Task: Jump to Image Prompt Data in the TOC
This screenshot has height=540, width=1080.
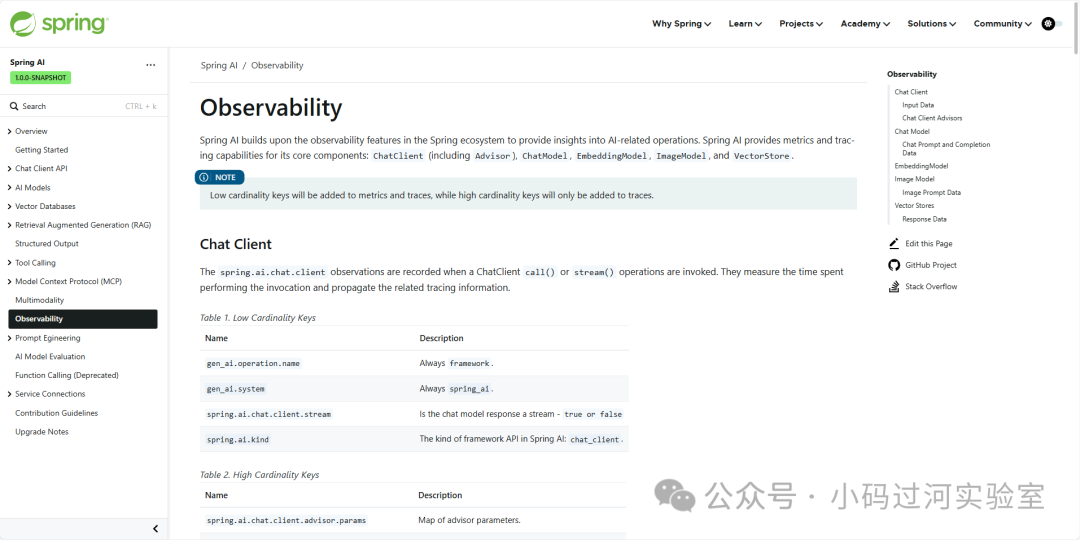Action: [x=932, y=193]
